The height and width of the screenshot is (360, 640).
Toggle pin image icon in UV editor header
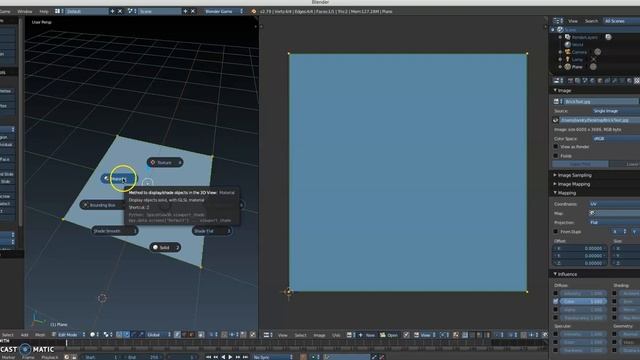[x=406, y=335]
